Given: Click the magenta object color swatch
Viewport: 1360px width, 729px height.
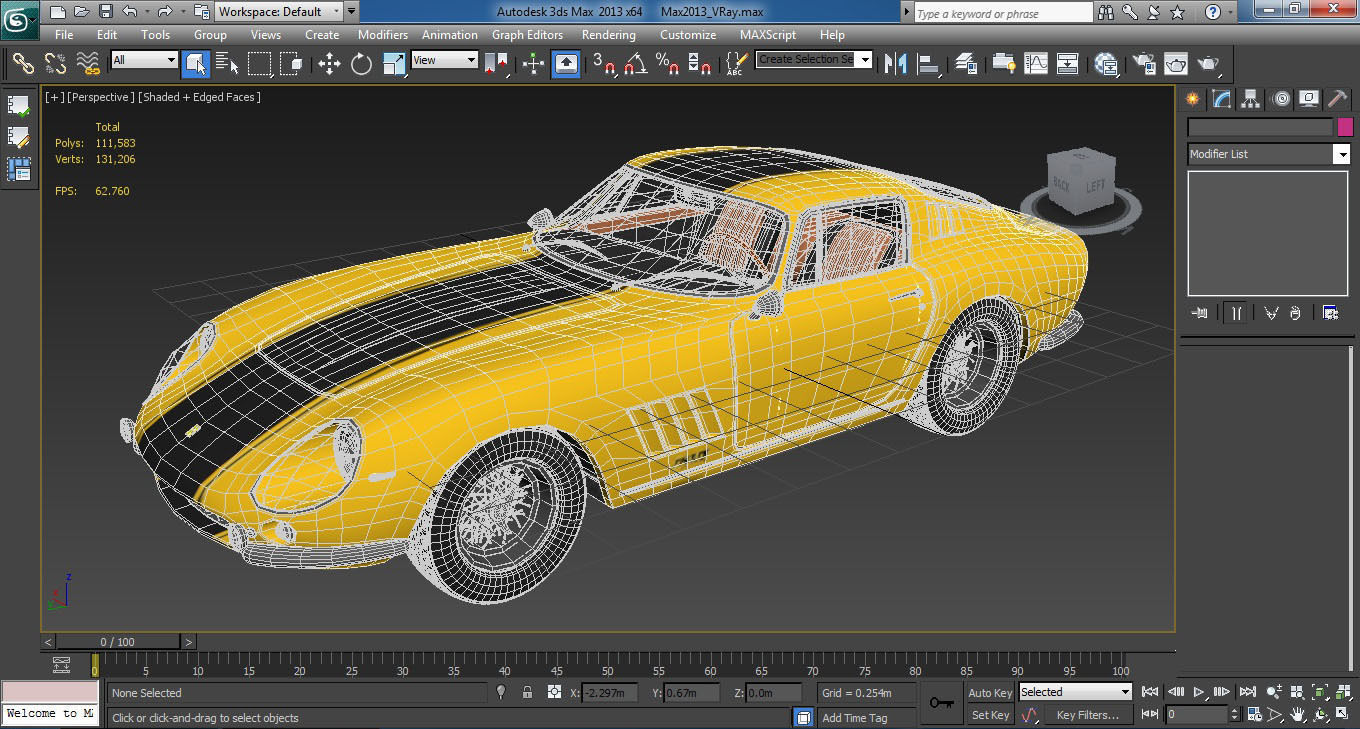Looking at the screenshot, I should pos(1345,127).
